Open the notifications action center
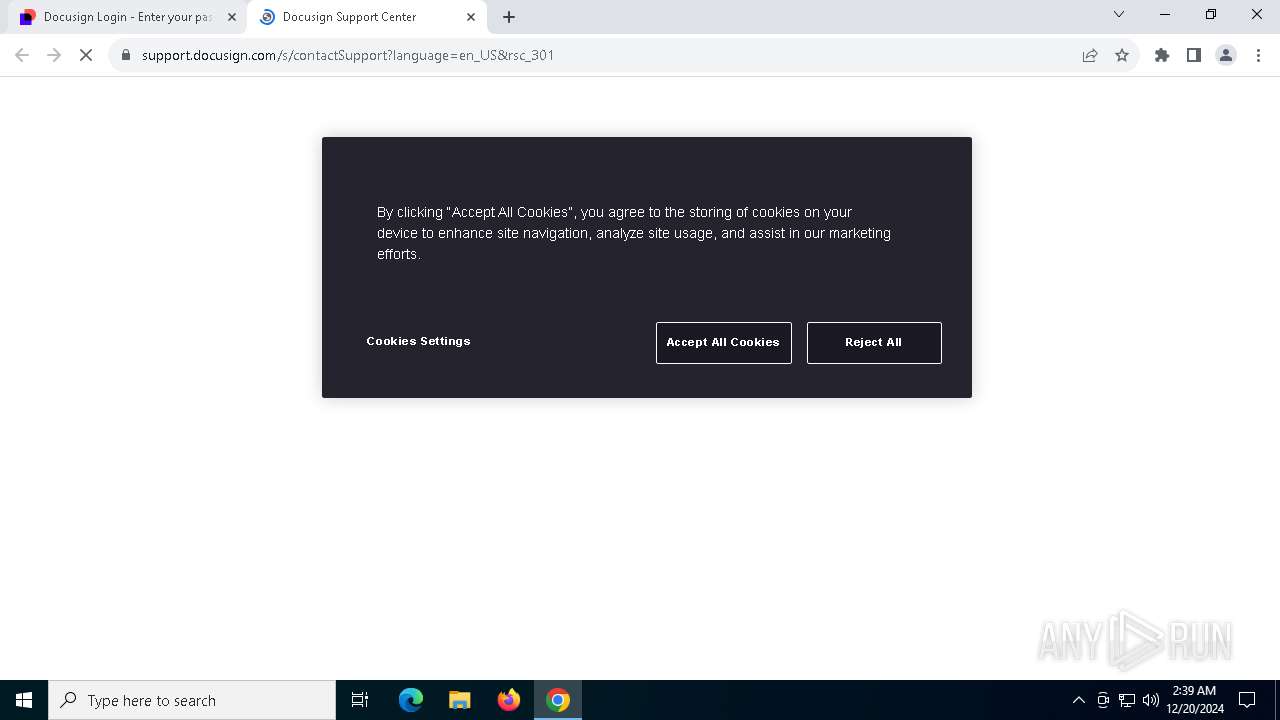This screenshot has width=1280, height=720. click(1247, 700)
